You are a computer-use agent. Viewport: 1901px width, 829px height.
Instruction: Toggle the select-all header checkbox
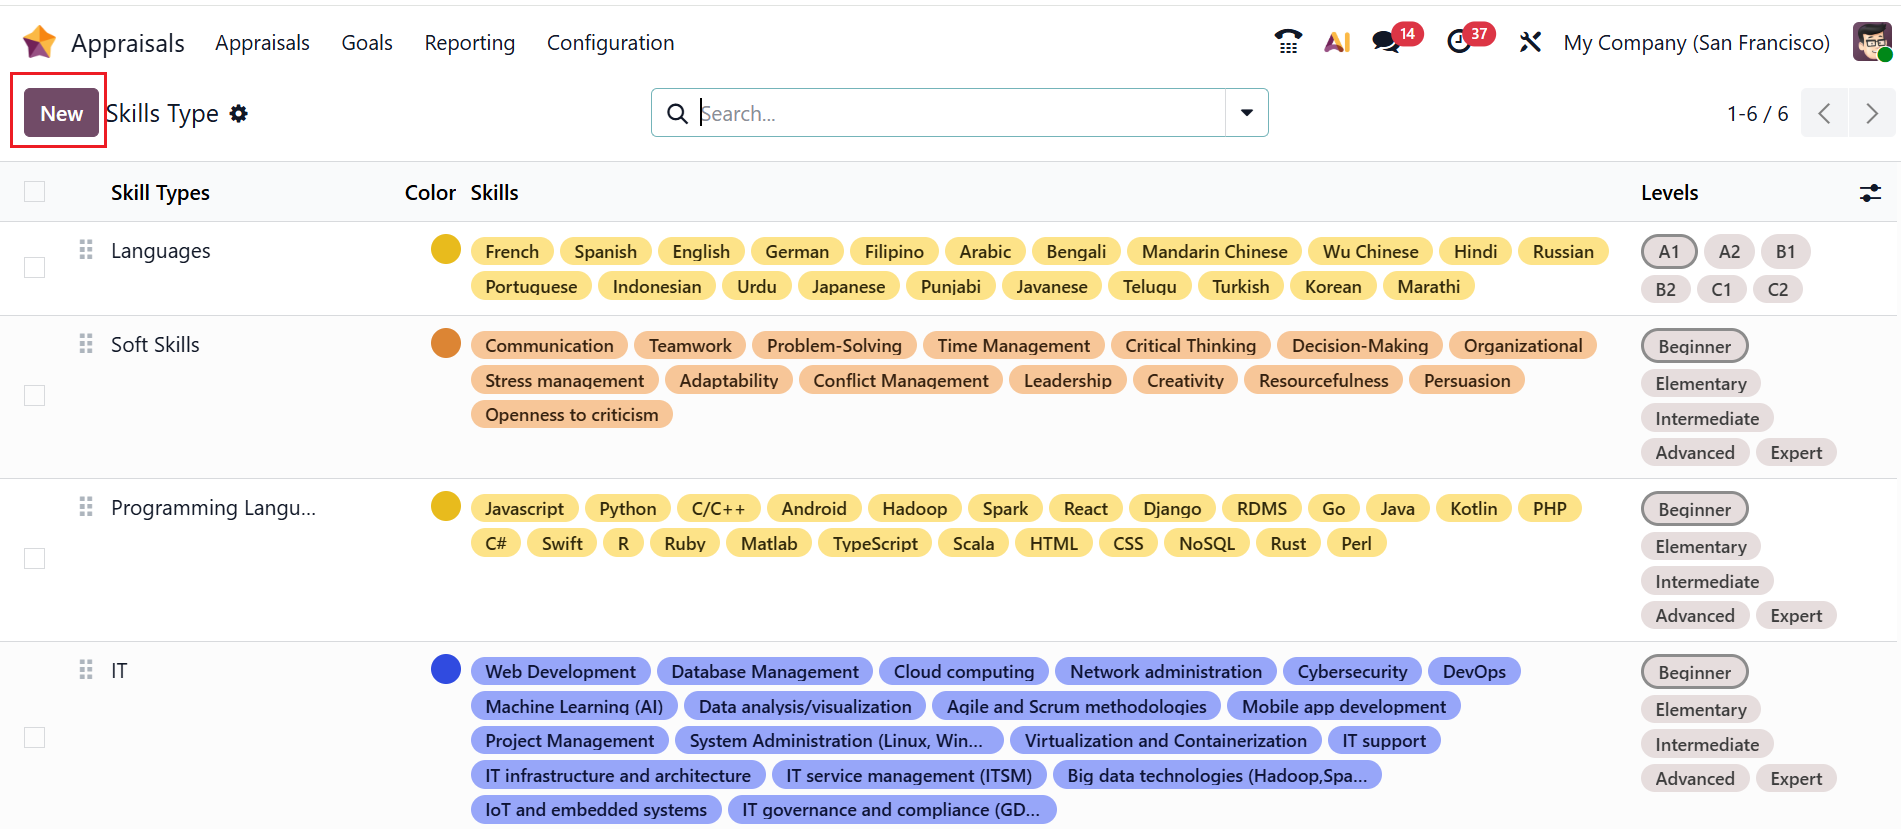click(x=35, y=192)
